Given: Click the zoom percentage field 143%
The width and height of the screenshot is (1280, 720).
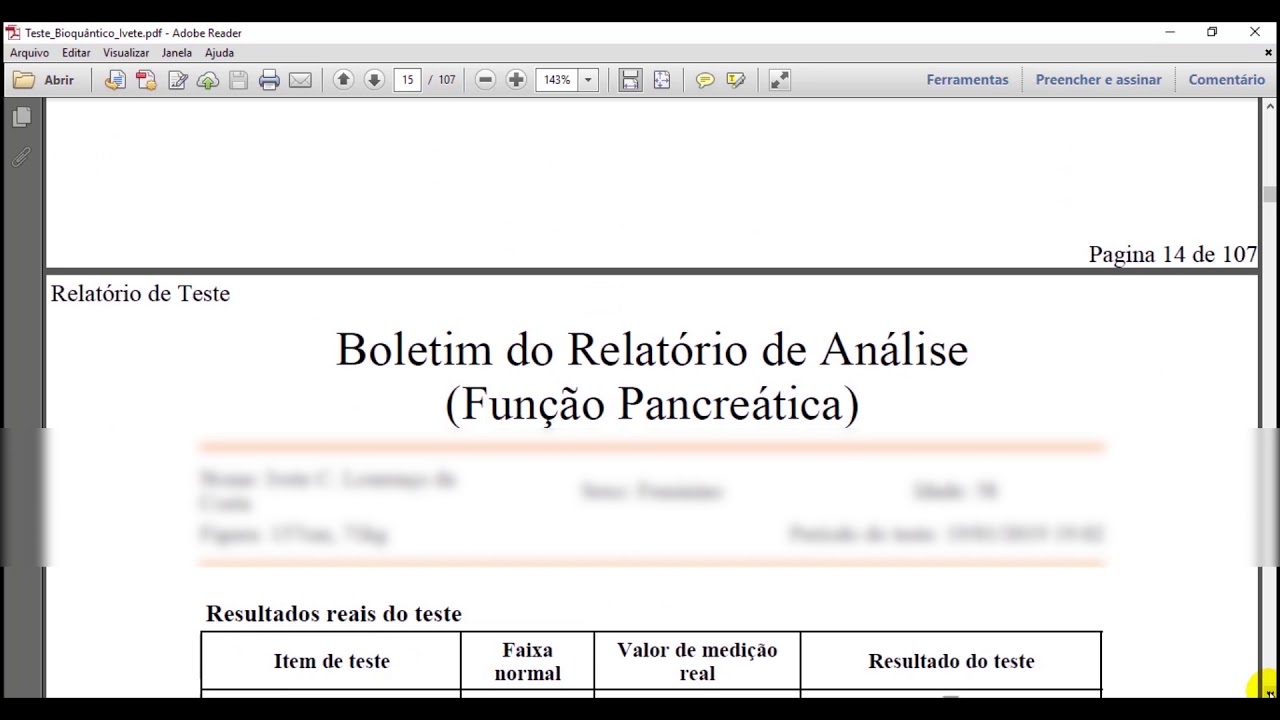Looking at the screenshot, I should click(x=557, y=80).
